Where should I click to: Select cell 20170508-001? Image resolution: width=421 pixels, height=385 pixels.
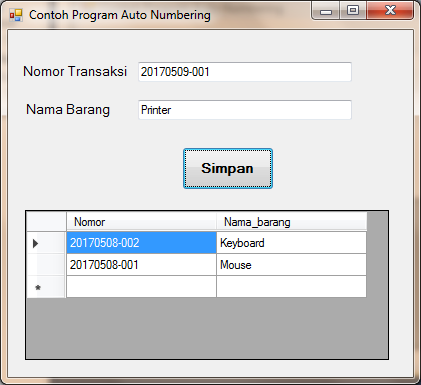141,265
